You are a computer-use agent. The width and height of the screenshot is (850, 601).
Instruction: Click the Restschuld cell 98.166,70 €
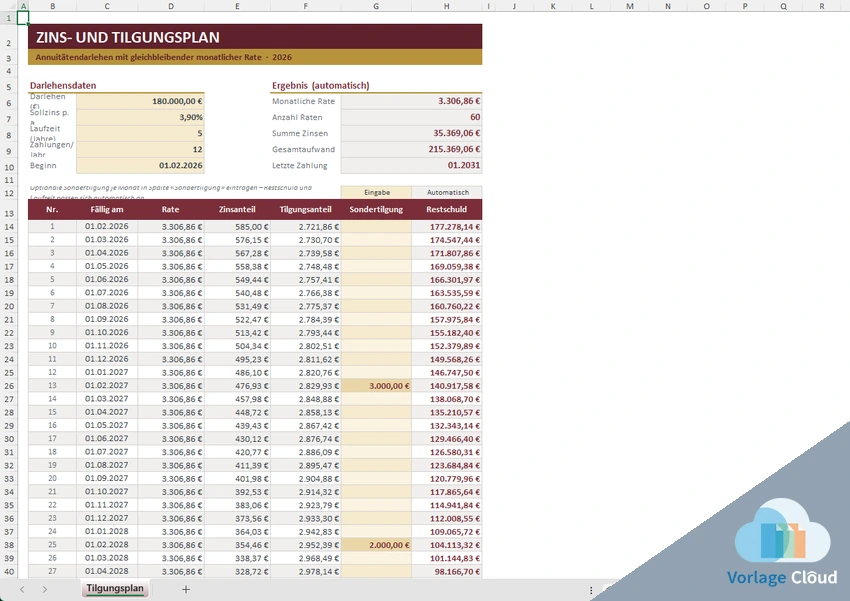(x=447, y=571)
